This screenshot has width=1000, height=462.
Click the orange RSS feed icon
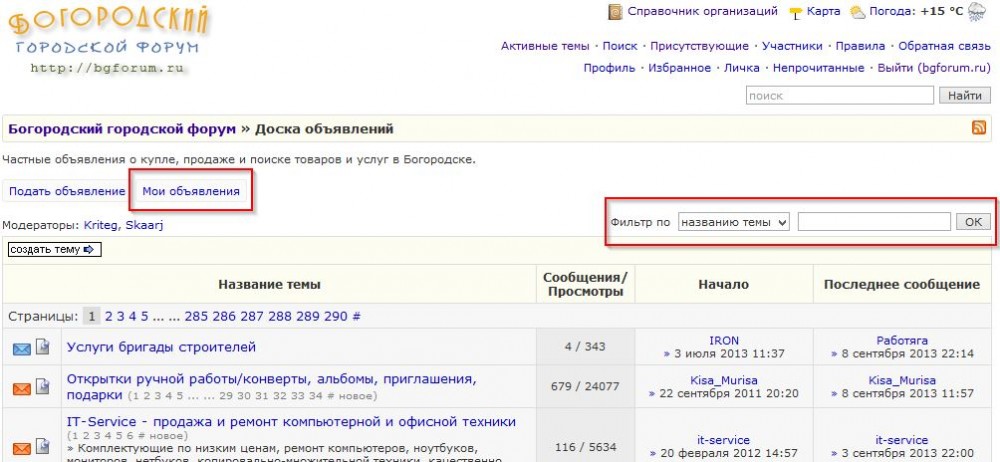979,128
